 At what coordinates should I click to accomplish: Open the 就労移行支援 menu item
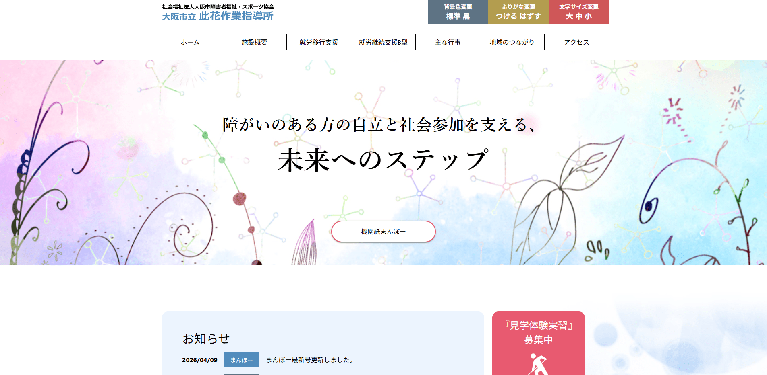click(x=318, y=42)
